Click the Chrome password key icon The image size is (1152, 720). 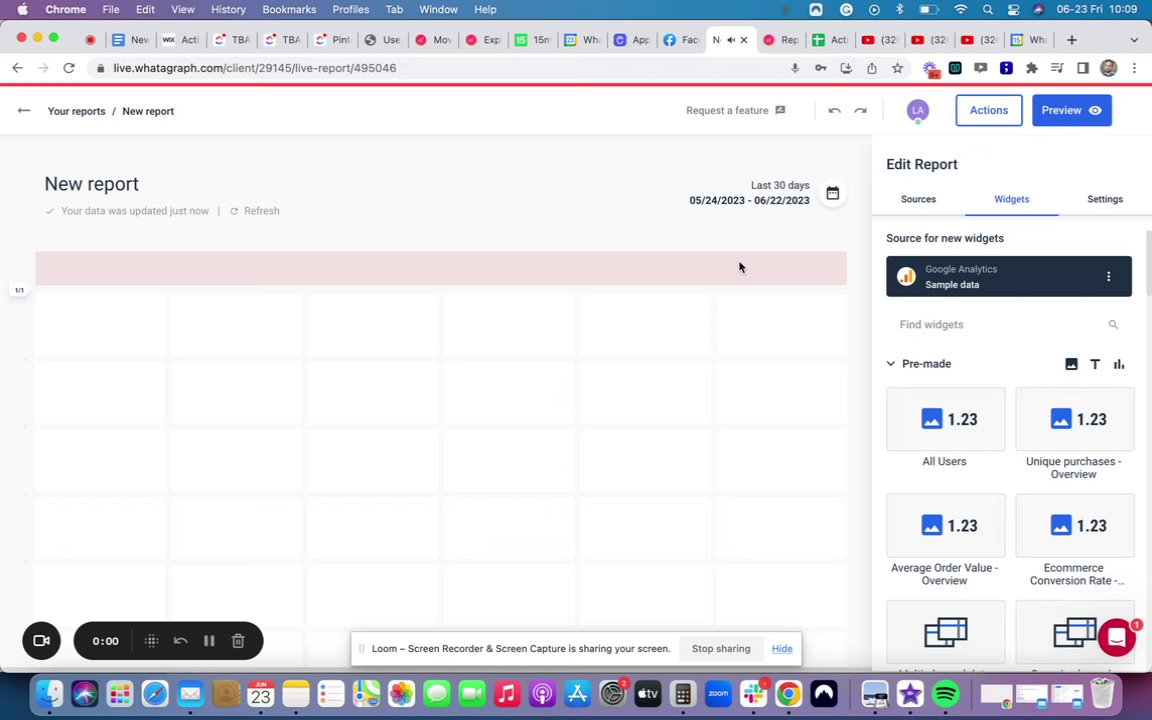click(x=820, y=68)
